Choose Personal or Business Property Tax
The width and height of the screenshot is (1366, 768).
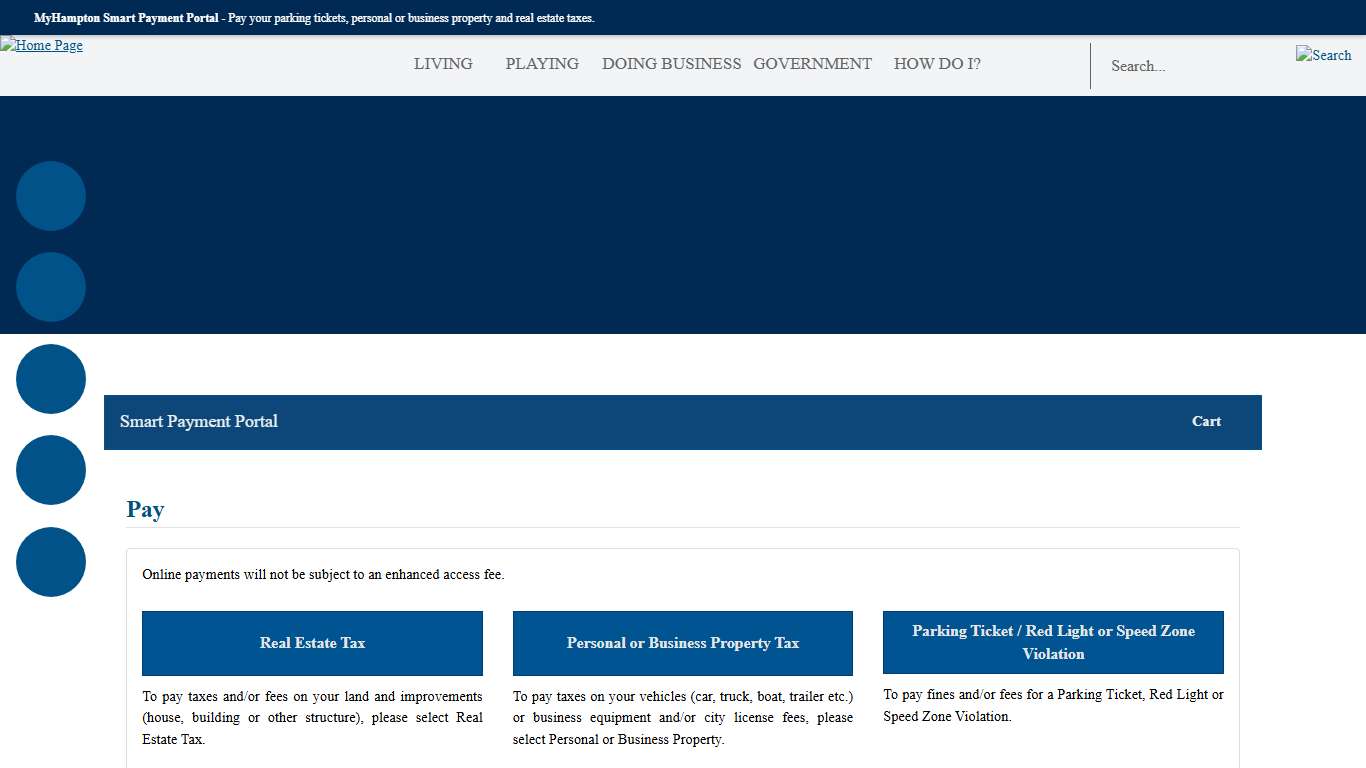683,643
